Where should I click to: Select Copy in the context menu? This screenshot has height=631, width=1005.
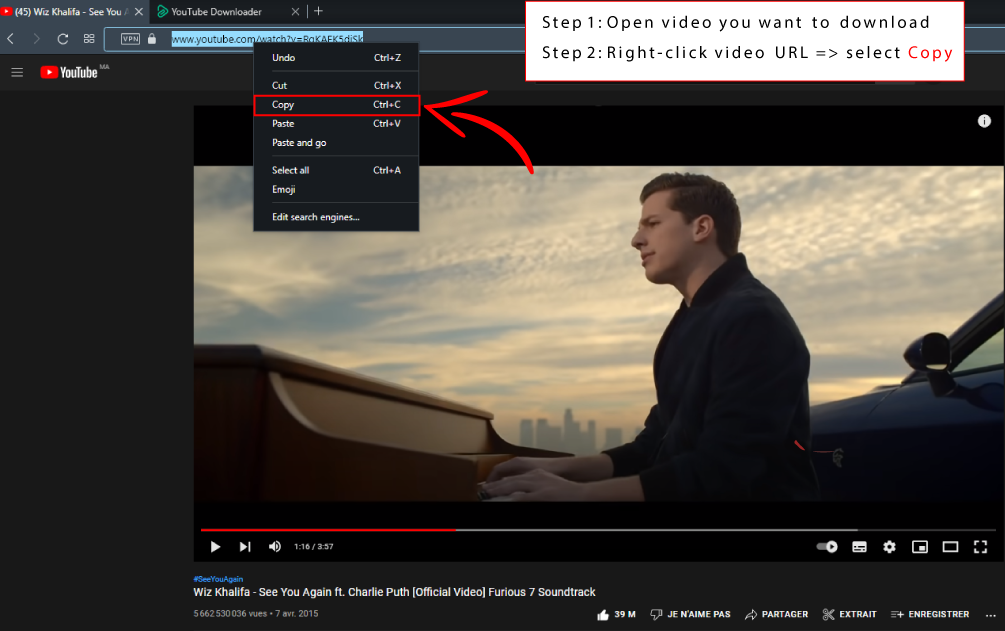(336, 105)
